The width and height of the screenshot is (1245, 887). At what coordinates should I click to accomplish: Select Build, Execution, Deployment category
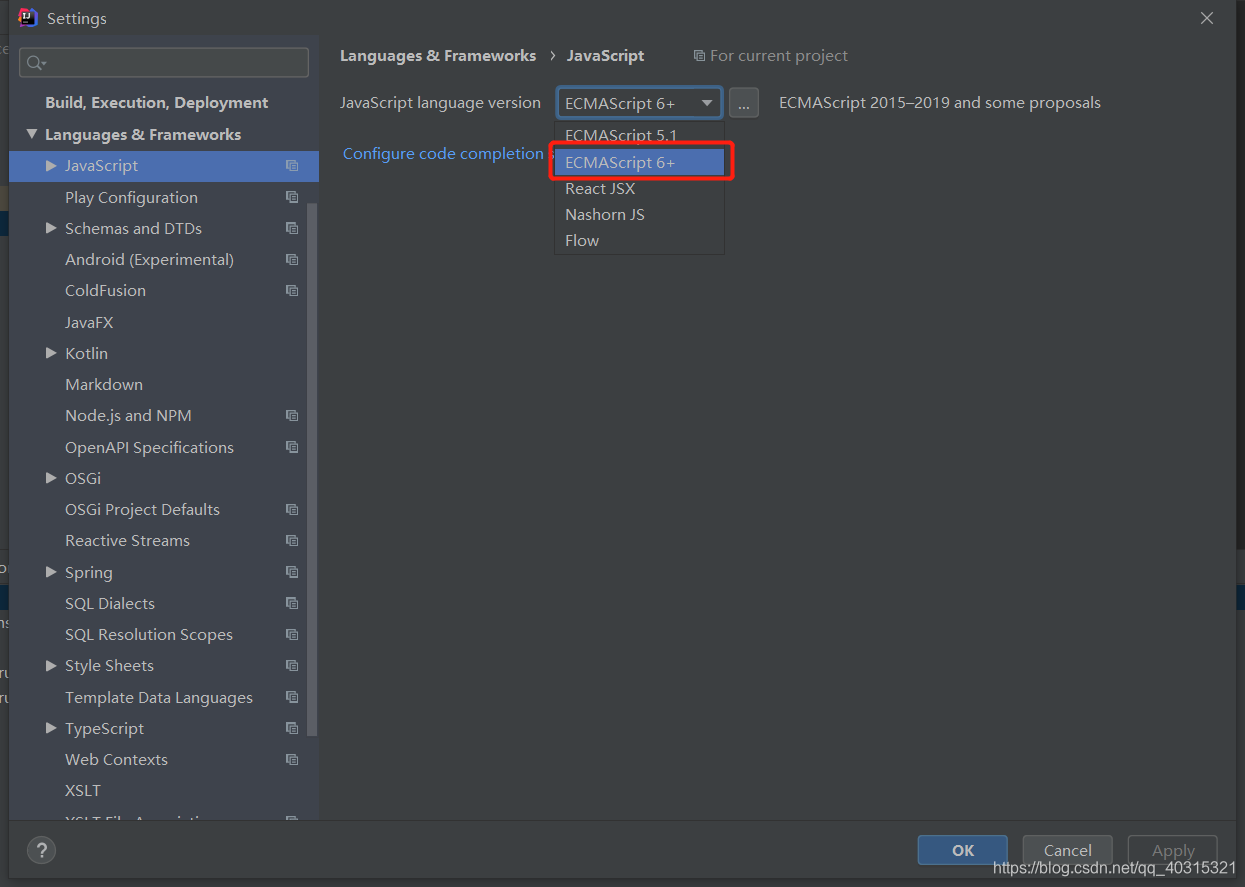tap(156, 102)
